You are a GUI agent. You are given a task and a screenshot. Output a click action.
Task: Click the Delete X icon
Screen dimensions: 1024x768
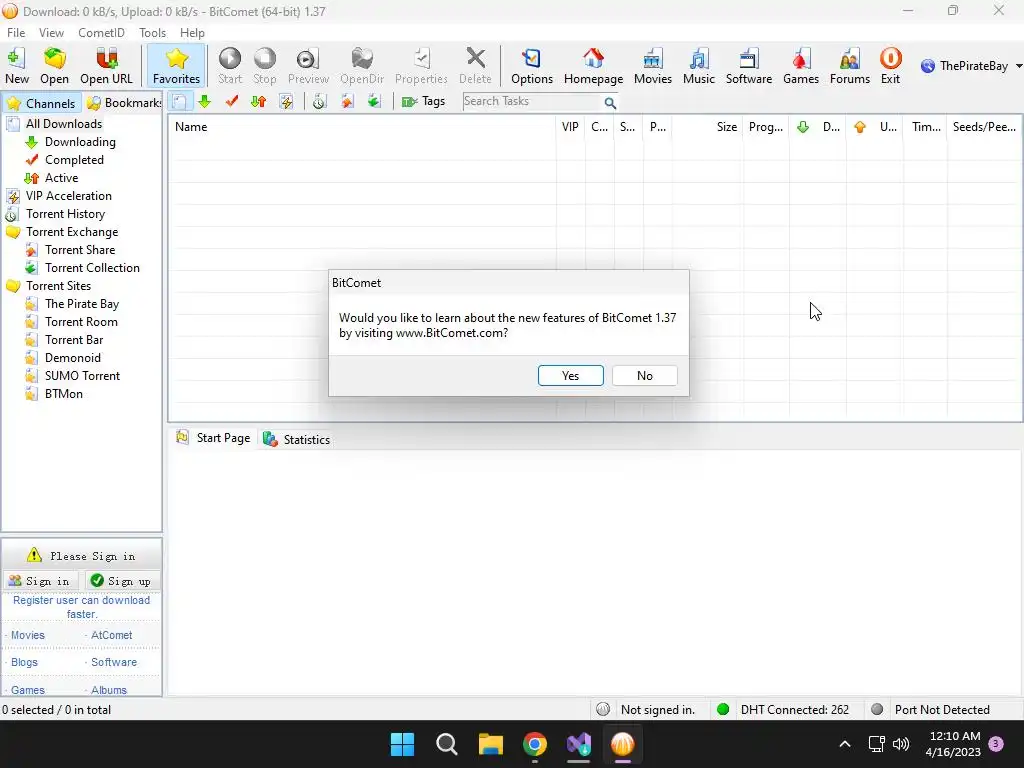tap(475, 66)
